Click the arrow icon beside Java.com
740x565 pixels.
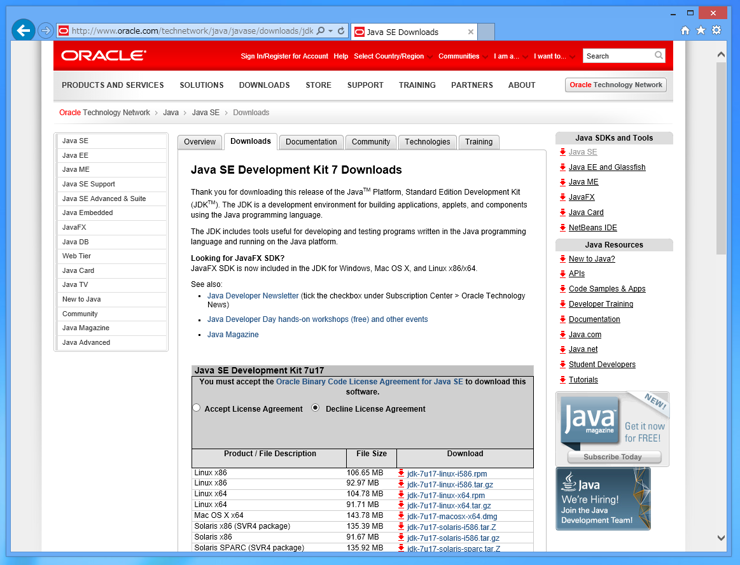tap(563, 335)
